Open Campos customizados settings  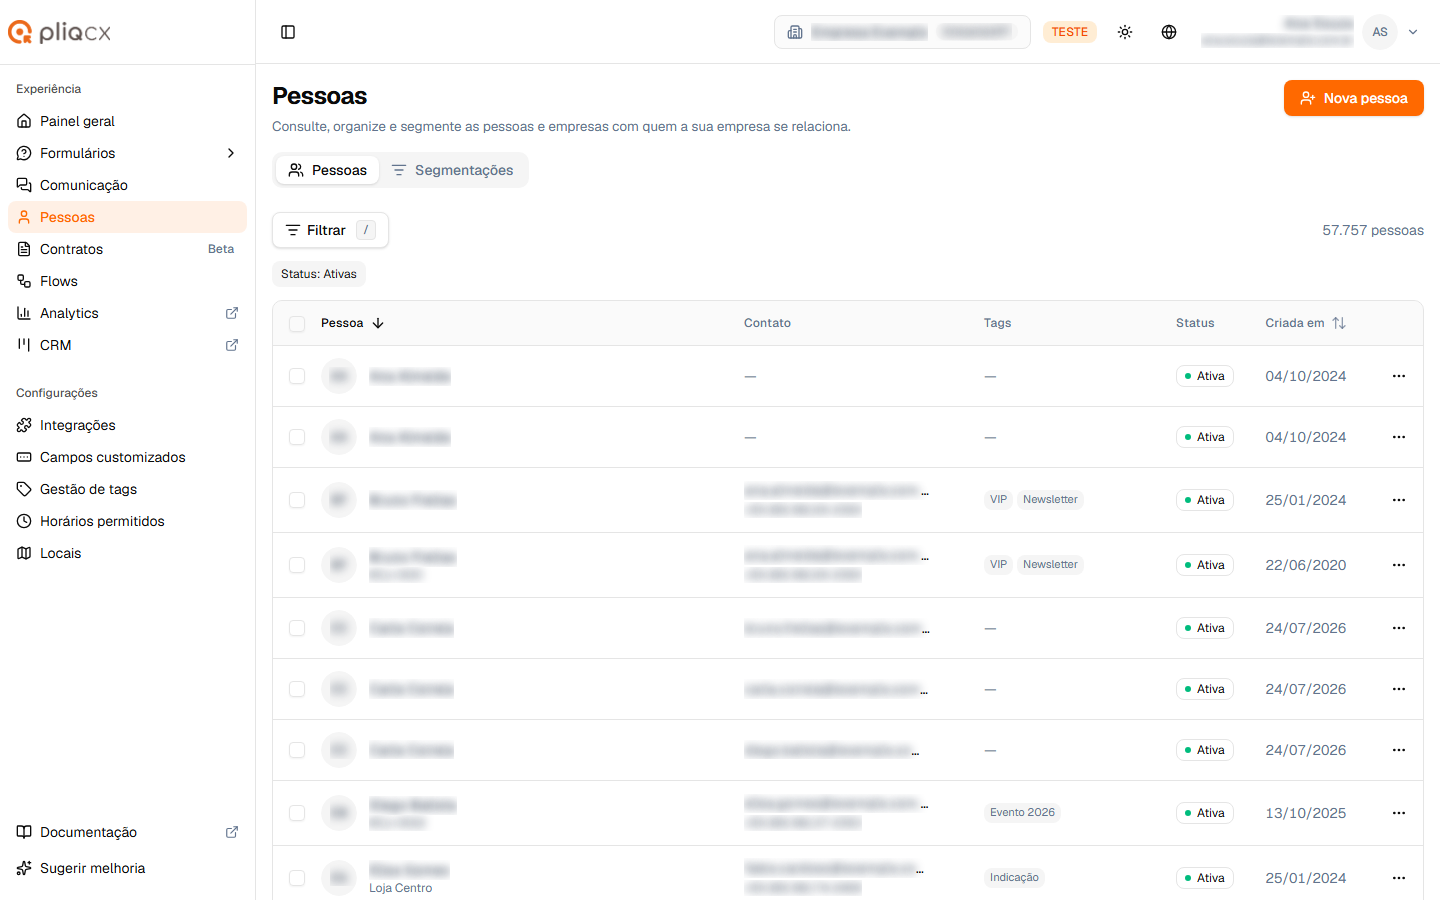(127, 457)
